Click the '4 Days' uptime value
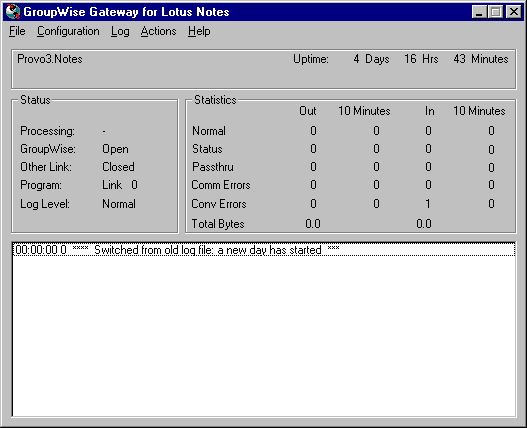This screenshot has height=428, width=527. pyautogui.click(x=371, y=59)
